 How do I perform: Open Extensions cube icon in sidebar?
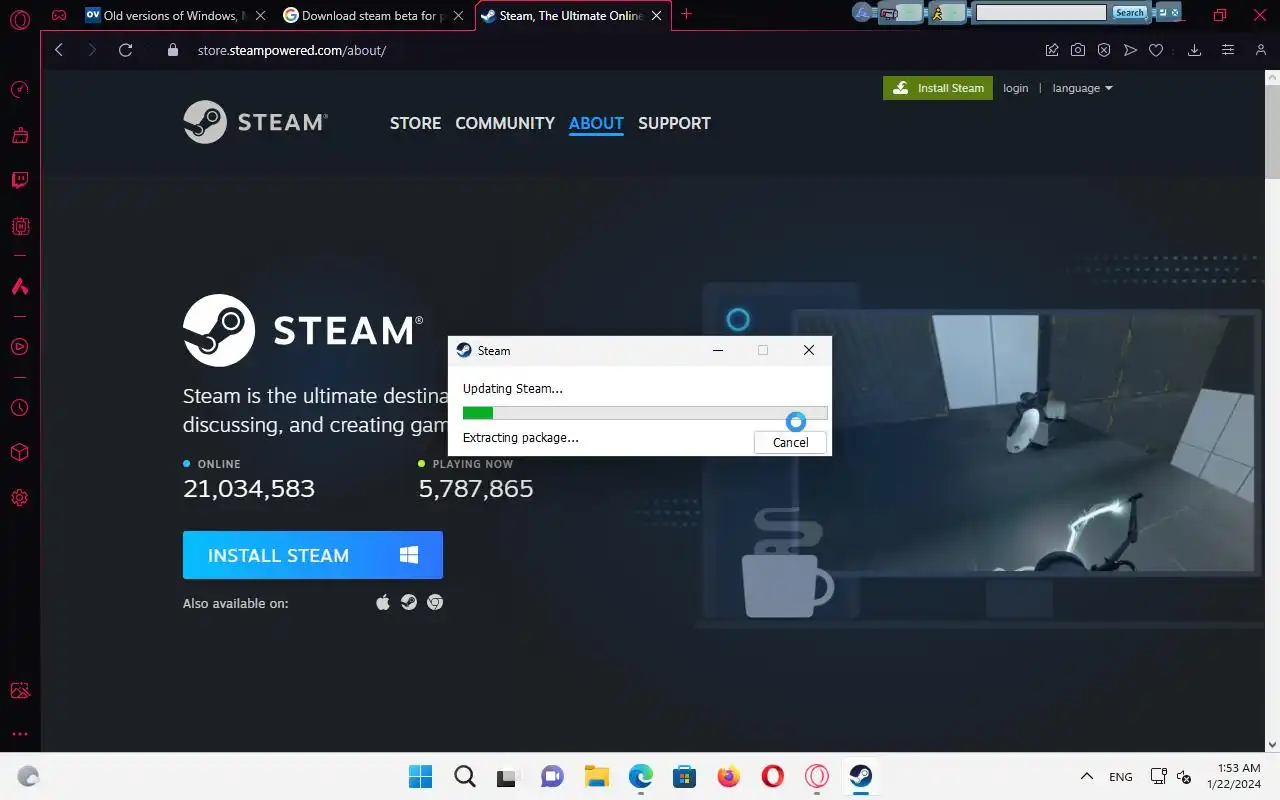19,452
